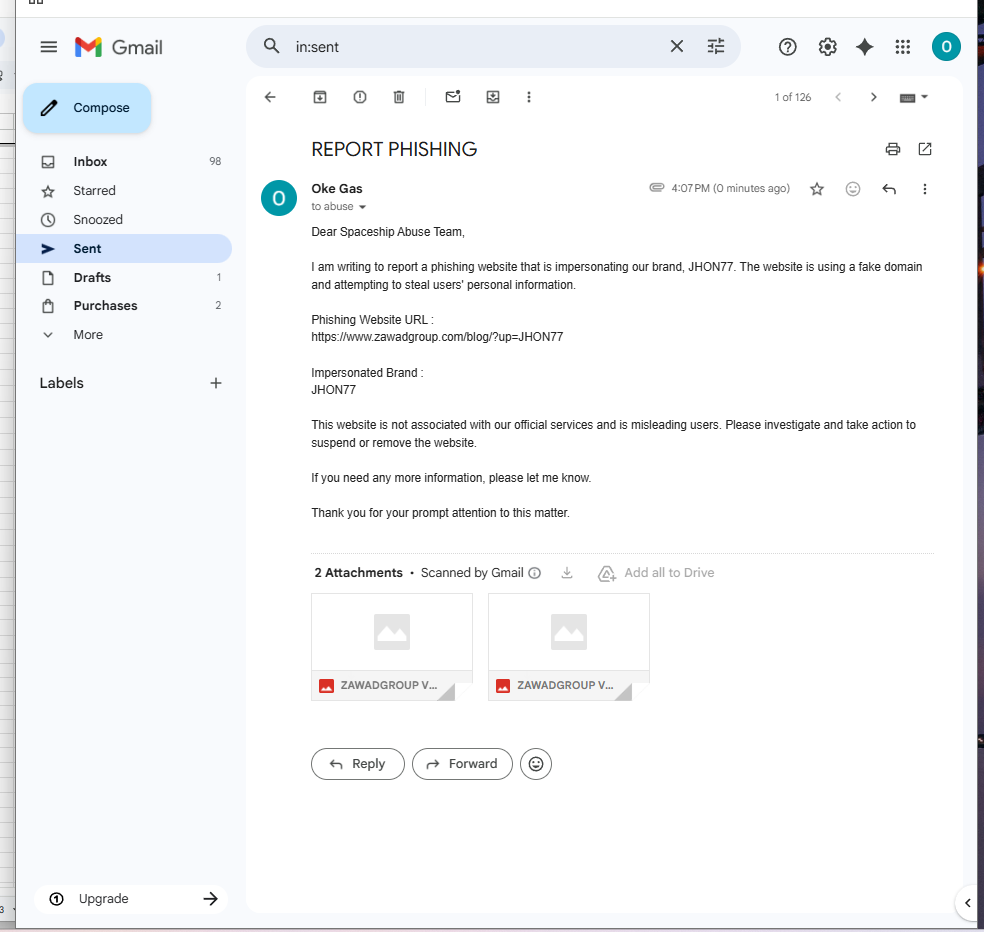Print all with printer icon
The image size is (984, 932).
[x=892, y=149]
